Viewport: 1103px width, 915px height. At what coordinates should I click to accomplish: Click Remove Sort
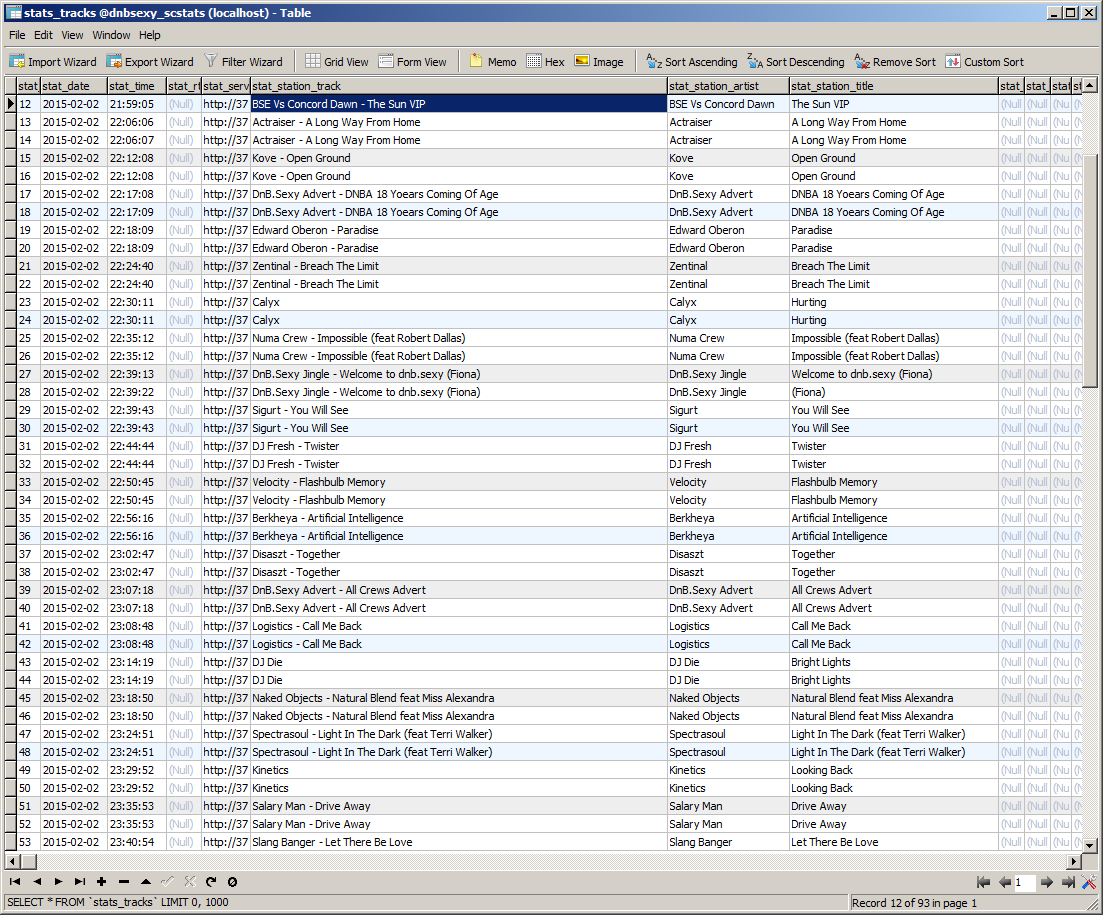(896, 62)
